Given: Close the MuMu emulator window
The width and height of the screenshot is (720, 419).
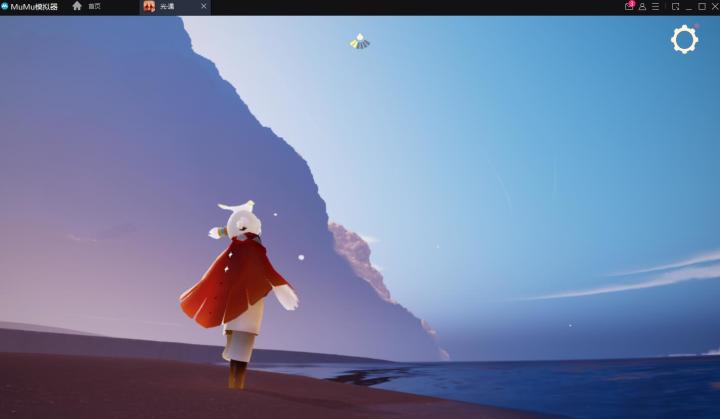Looking at the screenshot, I should pos(715,6).
